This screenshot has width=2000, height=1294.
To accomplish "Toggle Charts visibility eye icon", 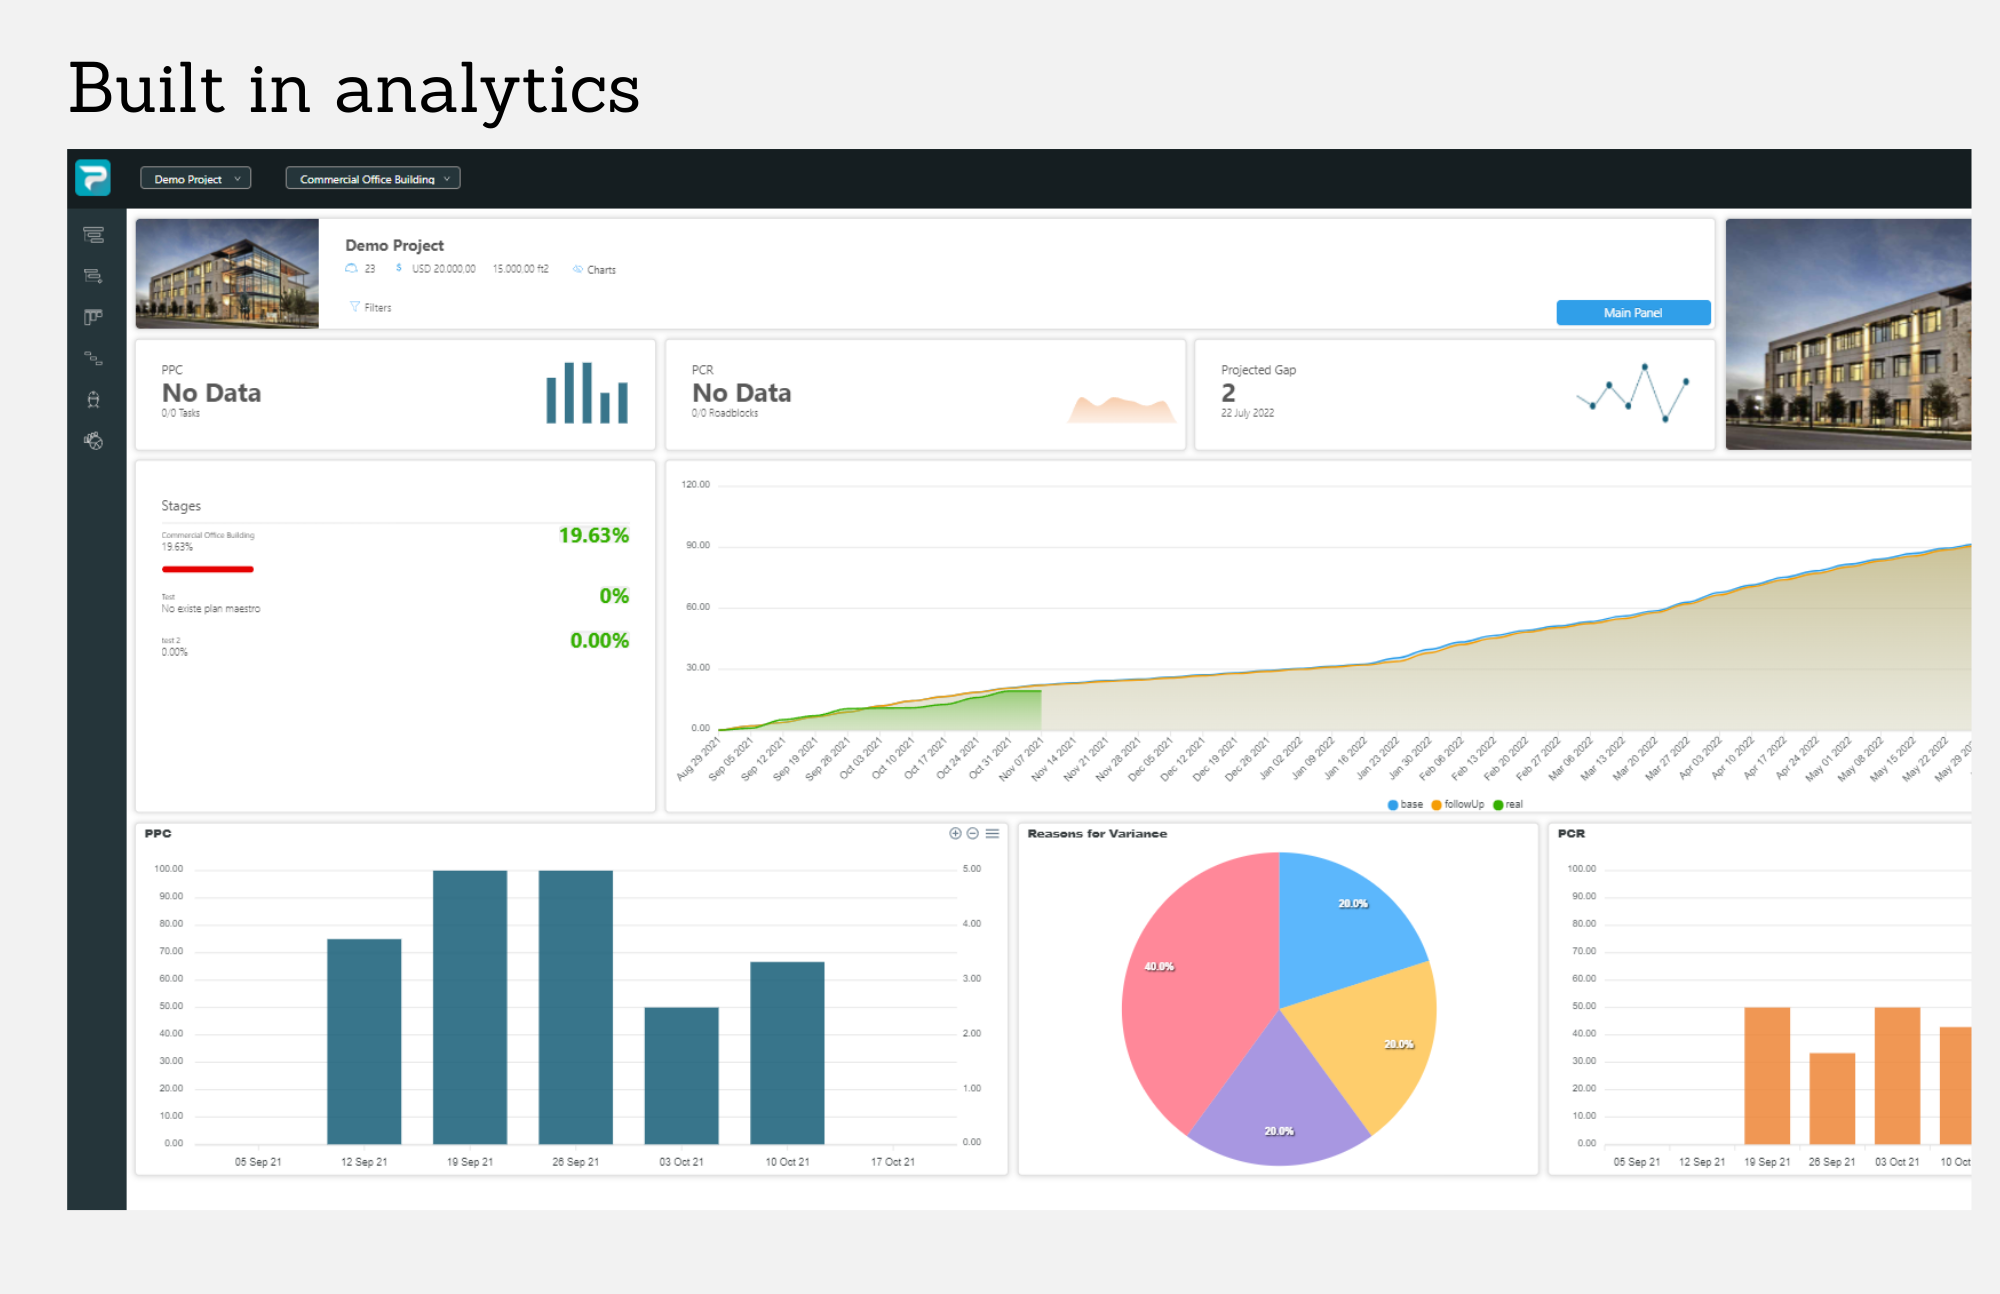I will [578, 269].
